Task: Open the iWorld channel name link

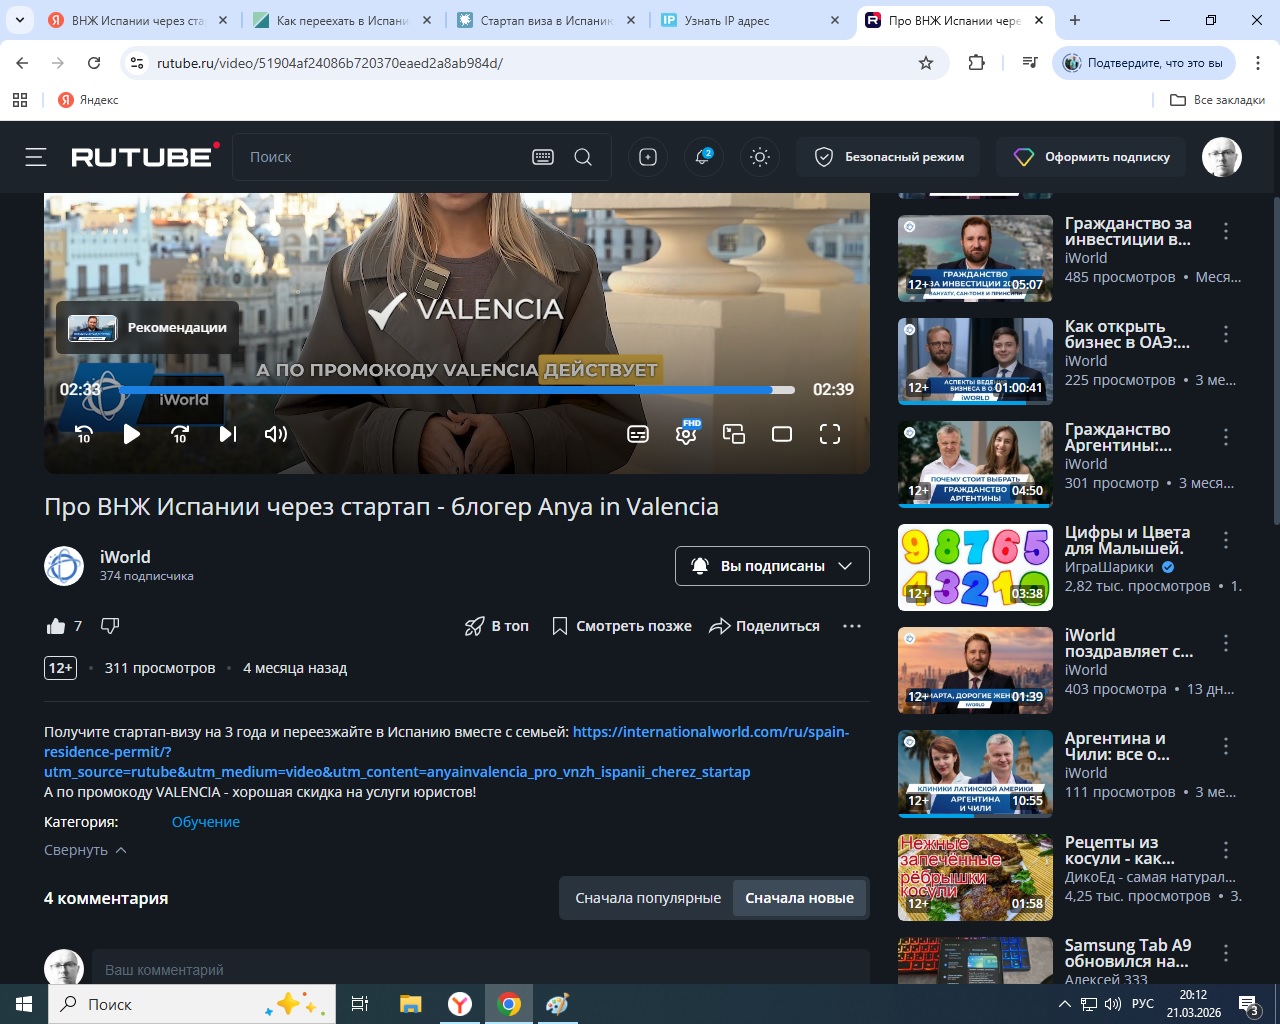Action: click(125, 557)
